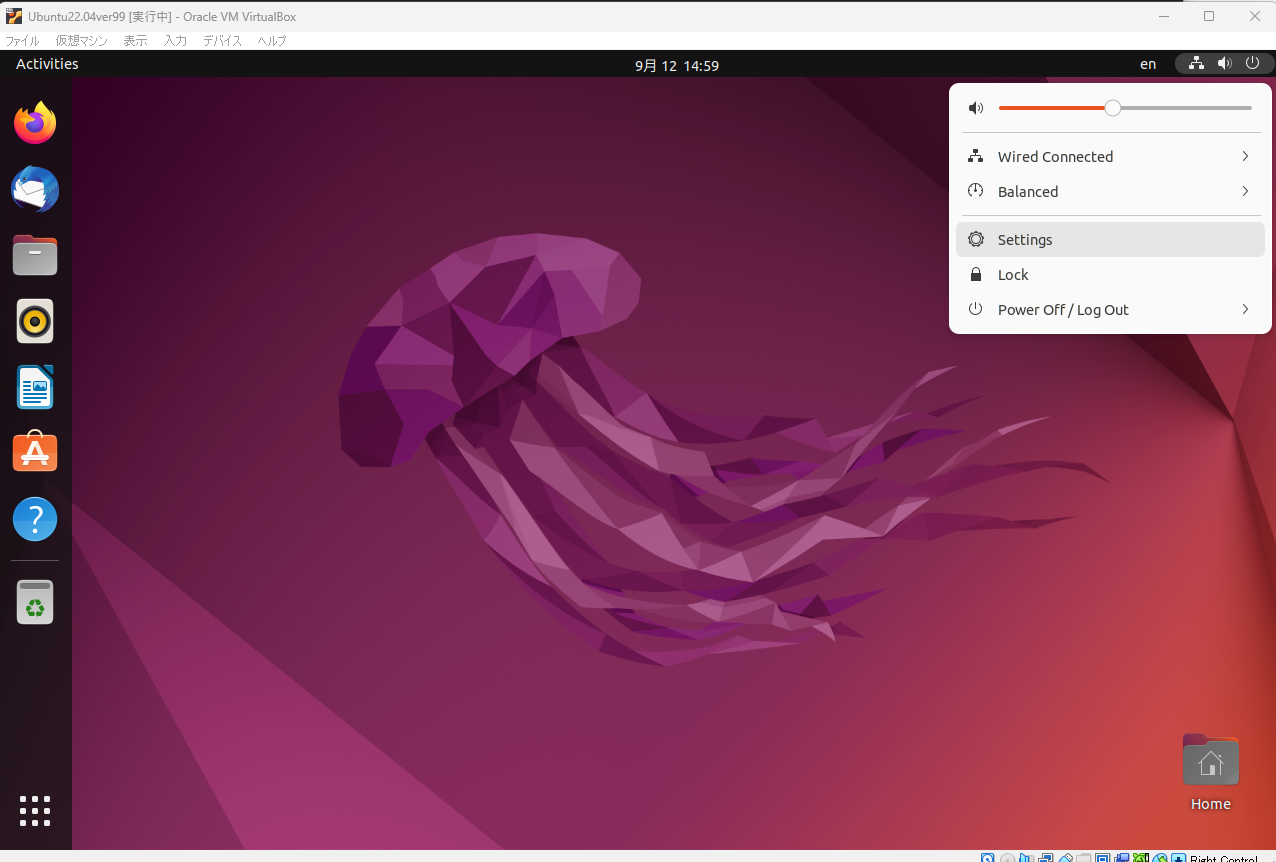Click the shared folders icon in VirtualBox status bar

tap(1085, 858)
